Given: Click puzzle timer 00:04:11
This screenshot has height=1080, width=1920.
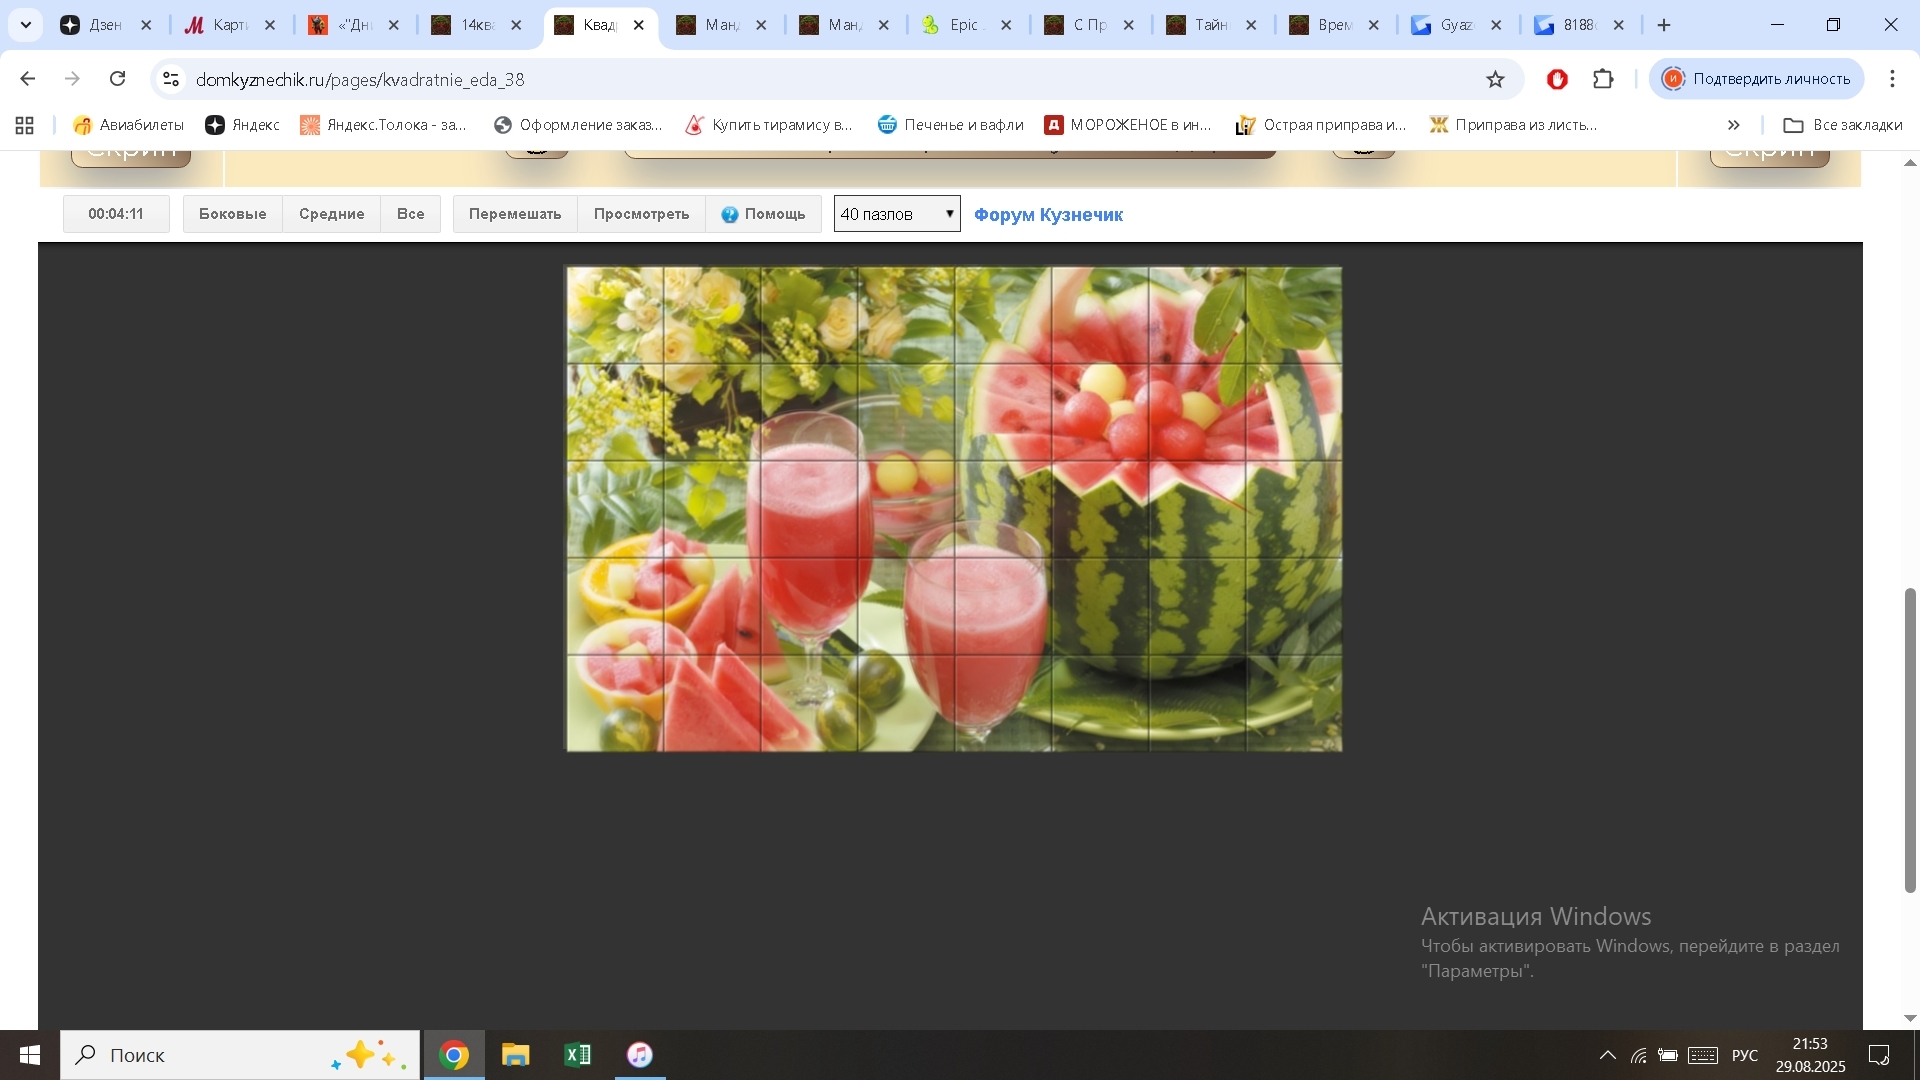Looking at the screenshot, I should pos(116,214).
